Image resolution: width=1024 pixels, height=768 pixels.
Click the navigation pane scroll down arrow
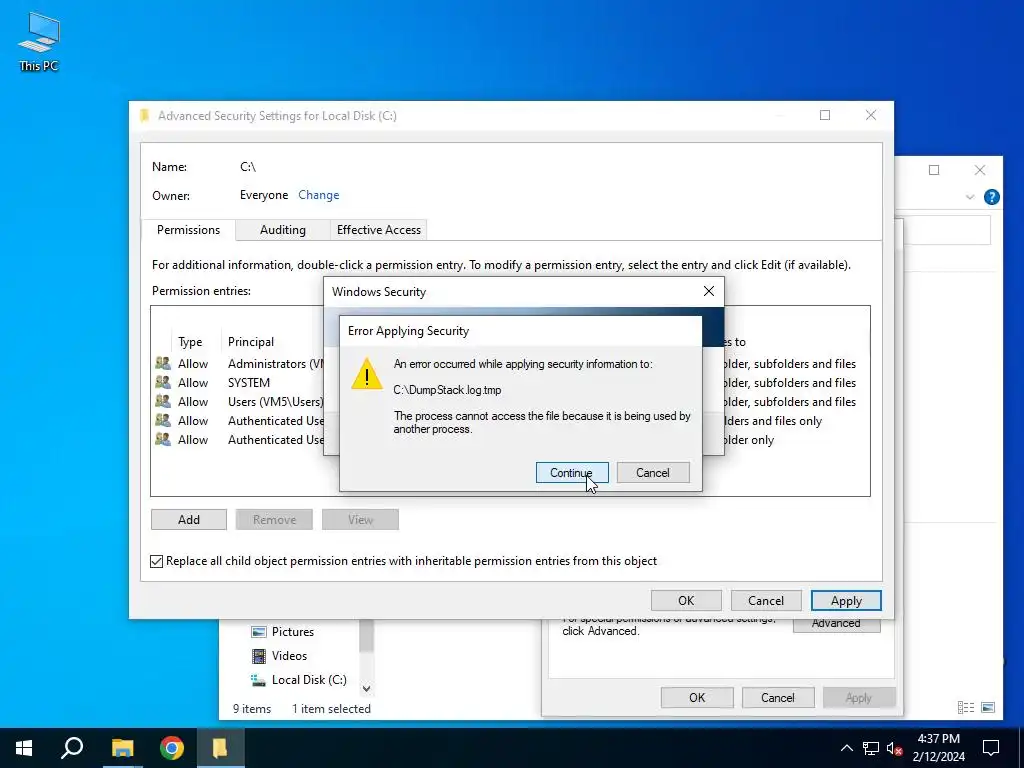coord(366,688)
